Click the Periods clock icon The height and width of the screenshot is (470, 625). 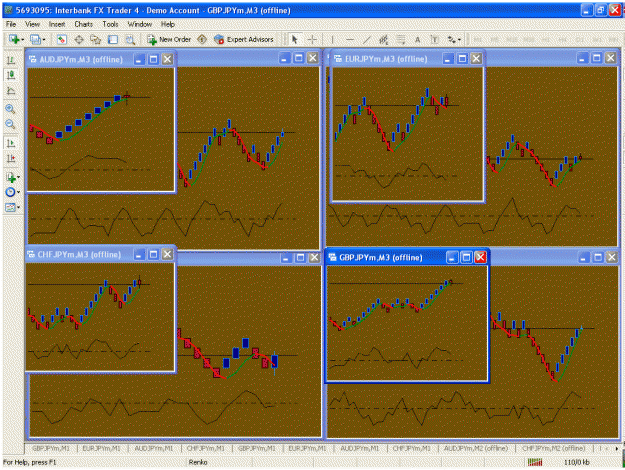pos(10,192)
